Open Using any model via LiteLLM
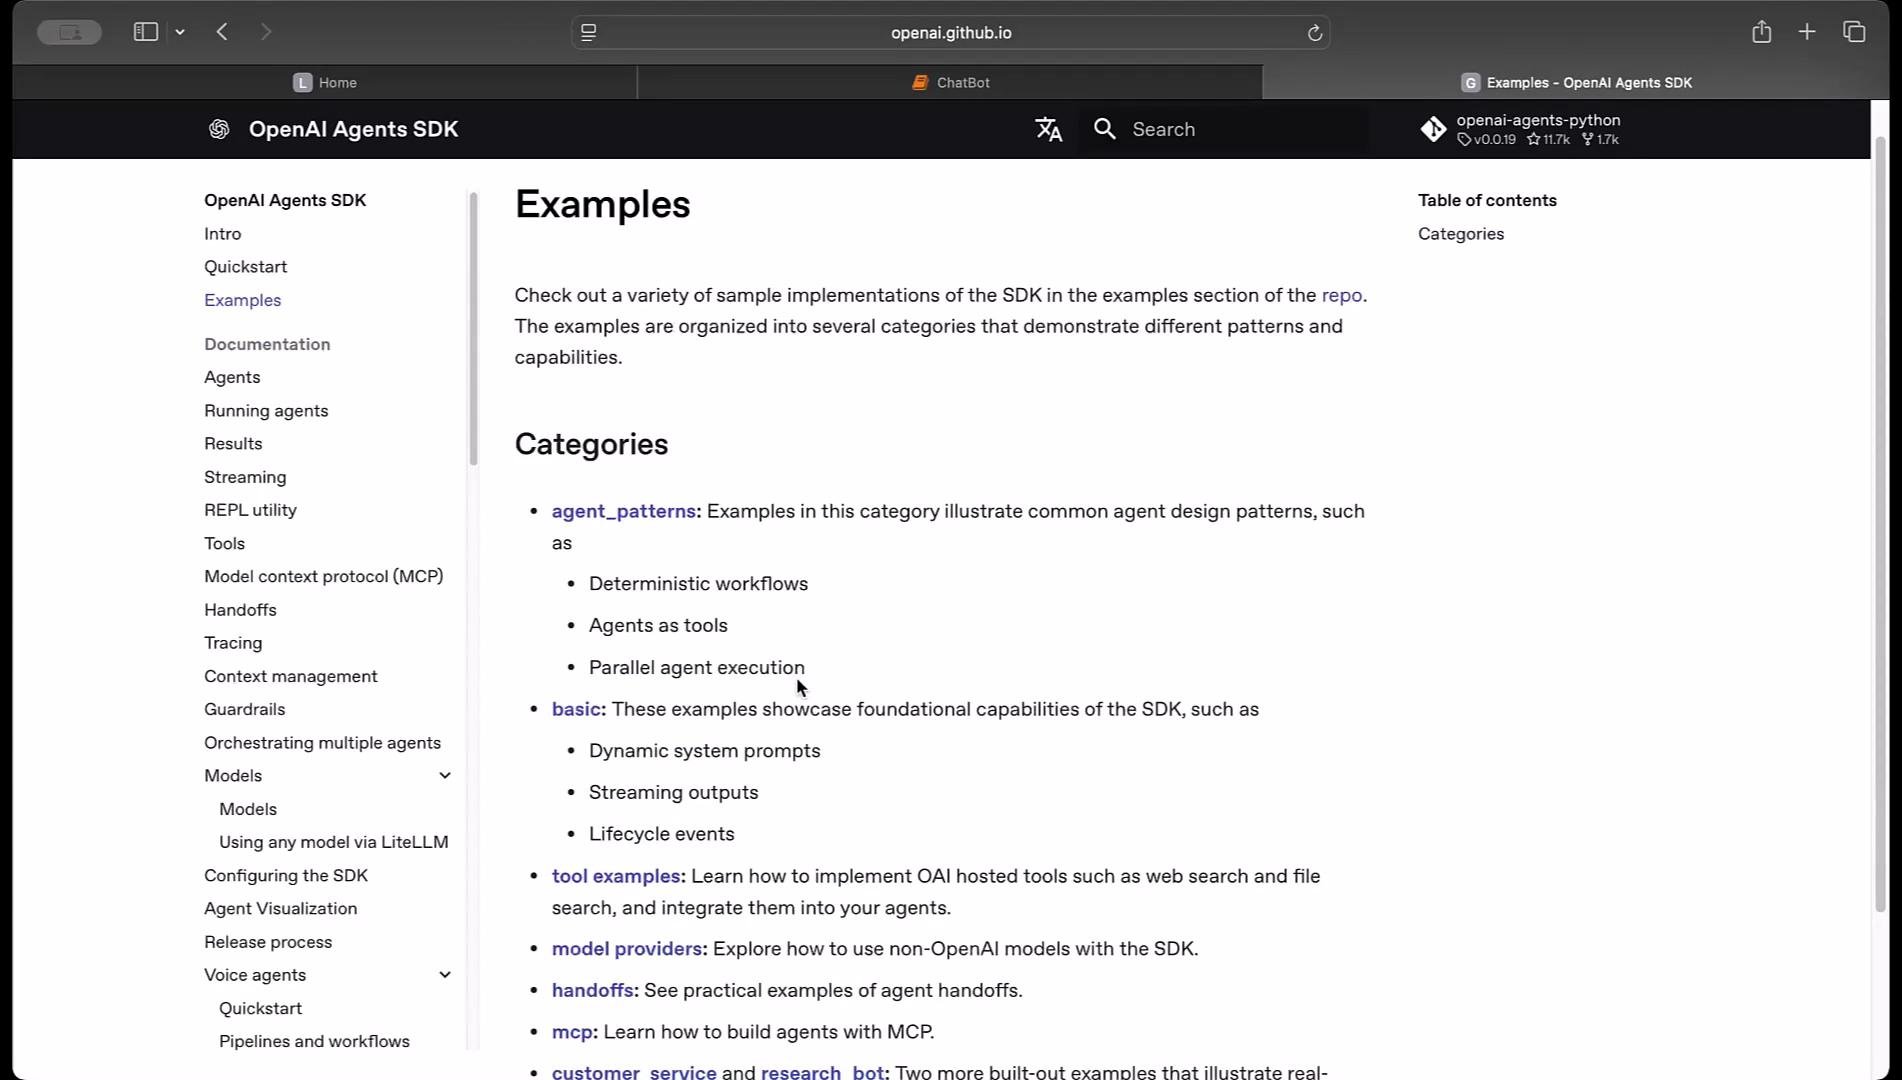The image size is (1902, 1080). click(x=333, y=842)
